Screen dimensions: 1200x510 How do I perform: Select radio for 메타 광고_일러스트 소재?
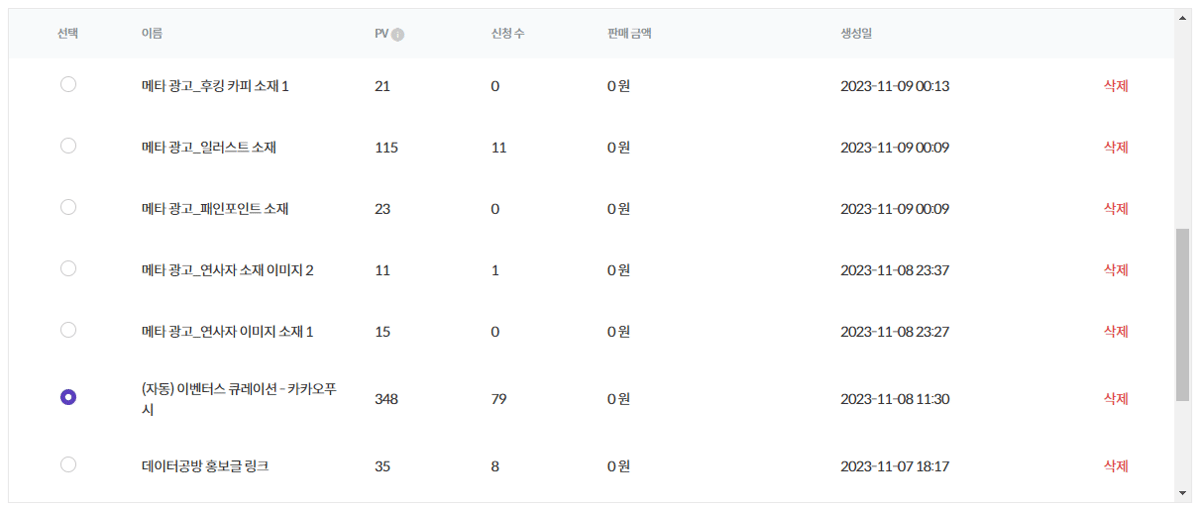[x=68, y=146]
